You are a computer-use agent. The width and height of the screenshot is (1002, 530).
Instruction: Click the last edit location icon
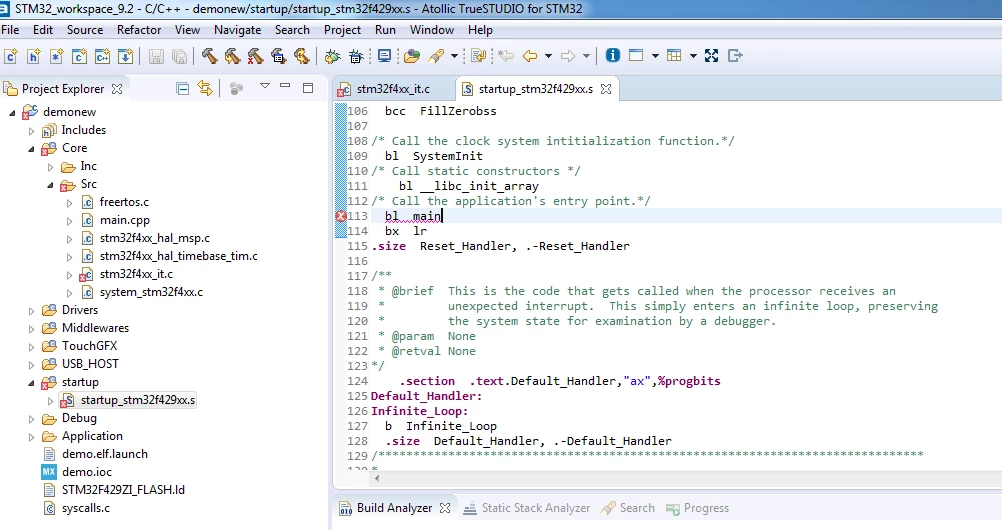click(505, 56)
